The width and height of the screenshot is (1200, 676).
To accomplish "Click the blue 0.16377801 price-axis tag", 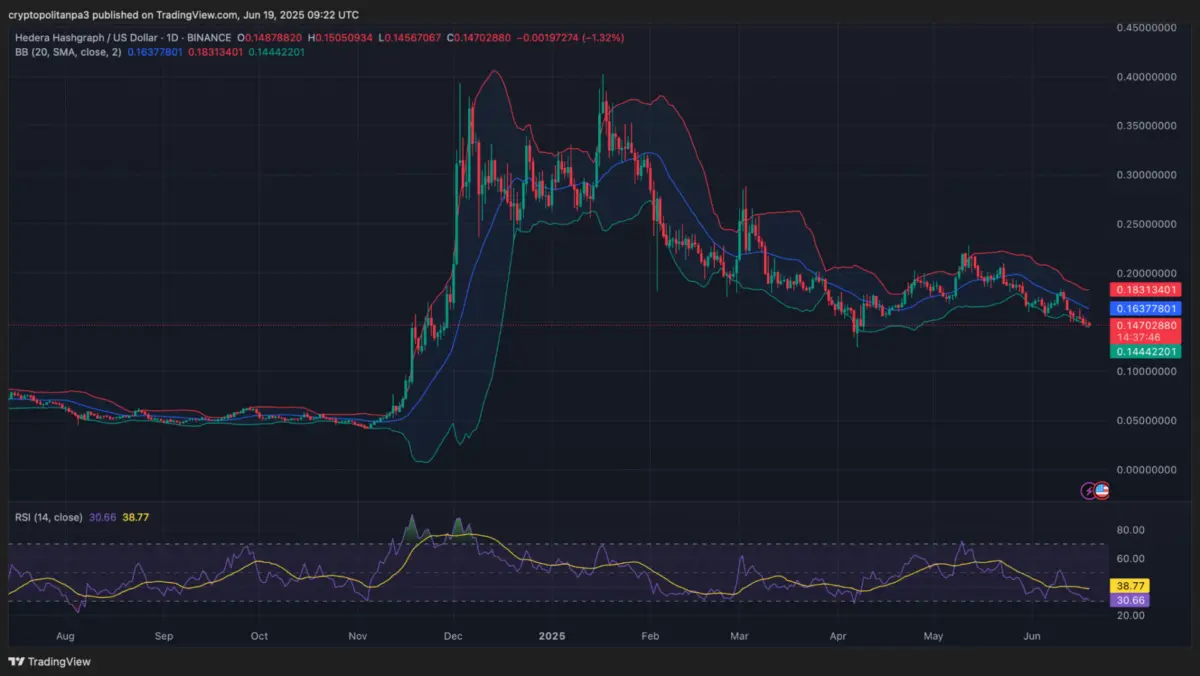I will 1146,309.
